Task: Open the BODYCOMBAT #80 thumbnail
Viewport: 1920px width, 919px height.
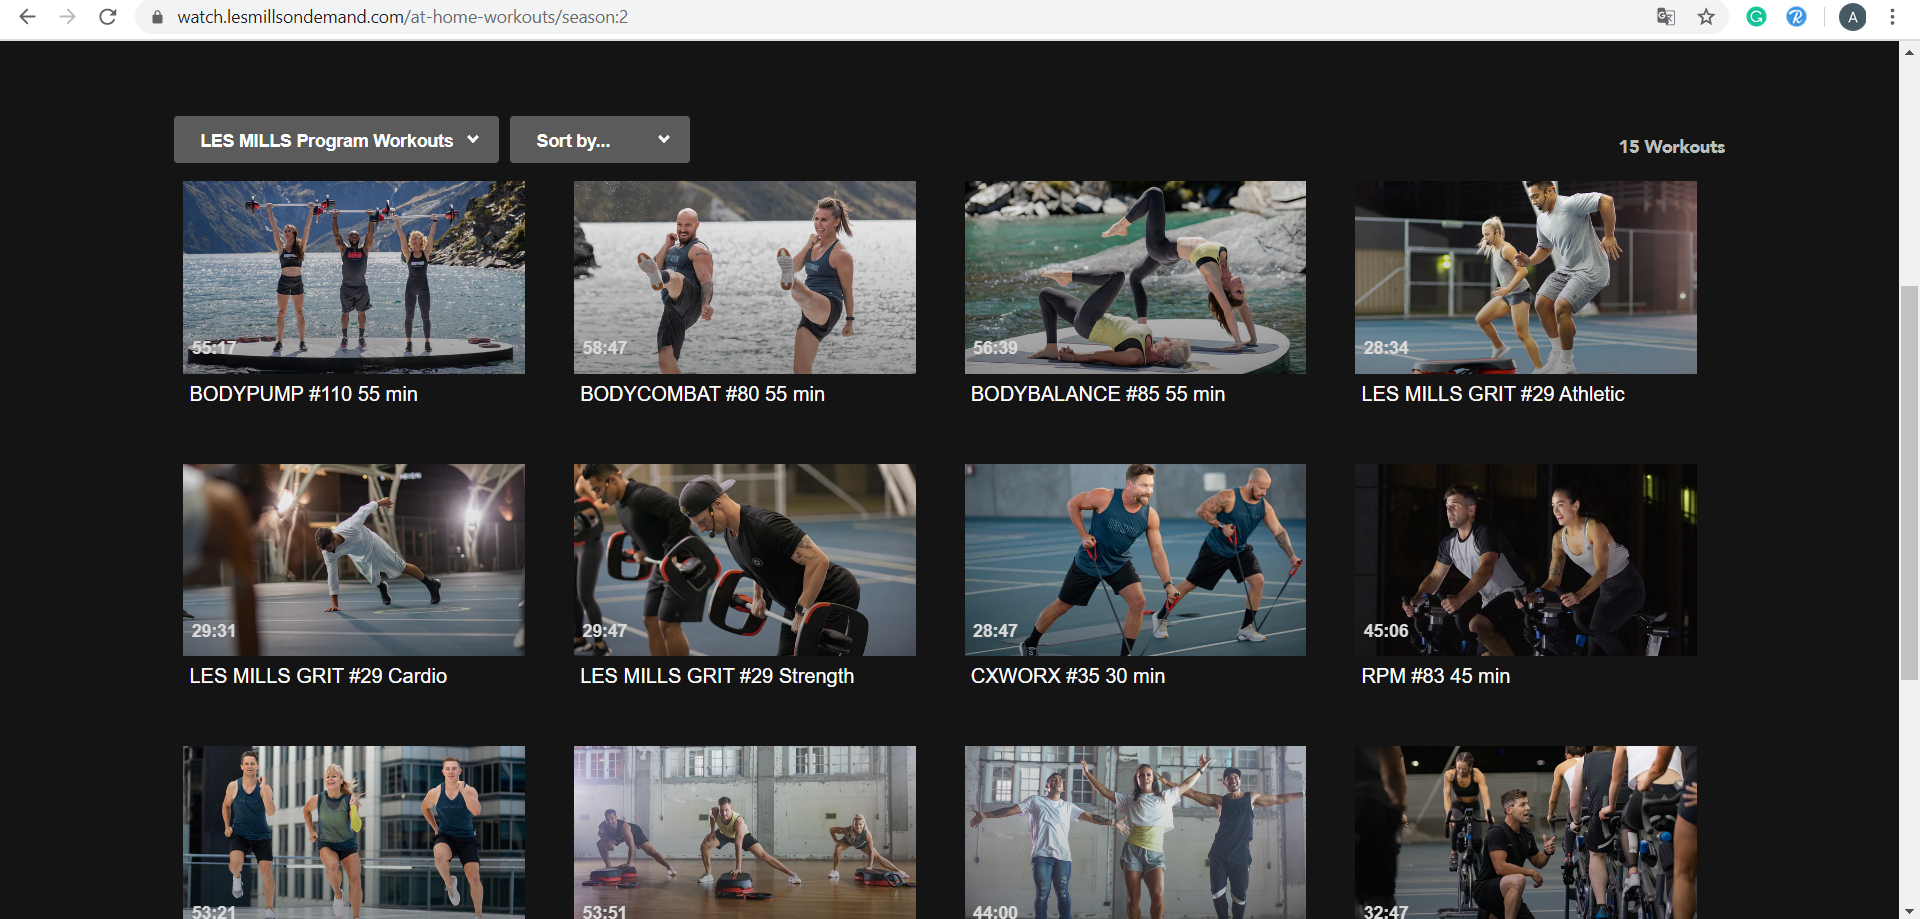Action: click(x=745, y=277)
